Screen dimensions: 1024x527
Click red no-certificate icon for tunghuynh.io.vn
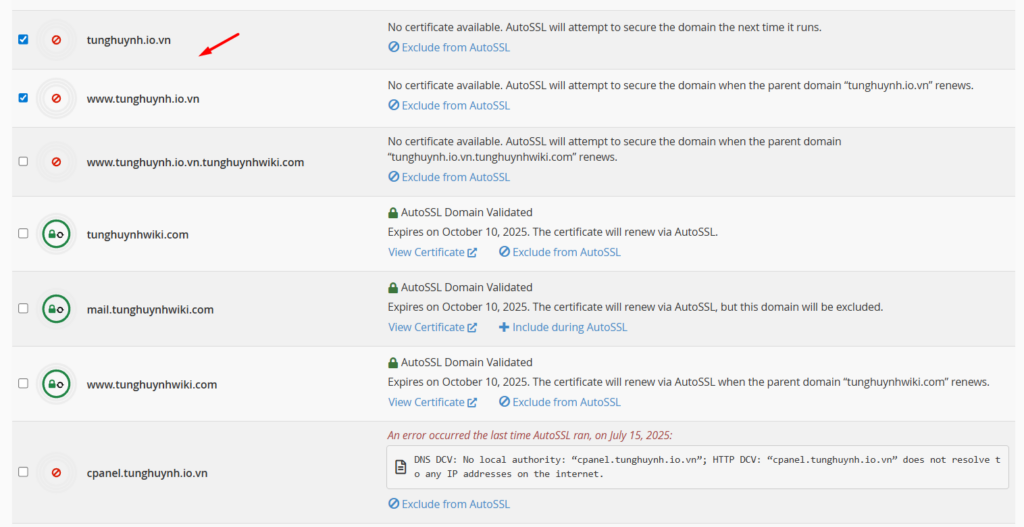pos(56,40)
